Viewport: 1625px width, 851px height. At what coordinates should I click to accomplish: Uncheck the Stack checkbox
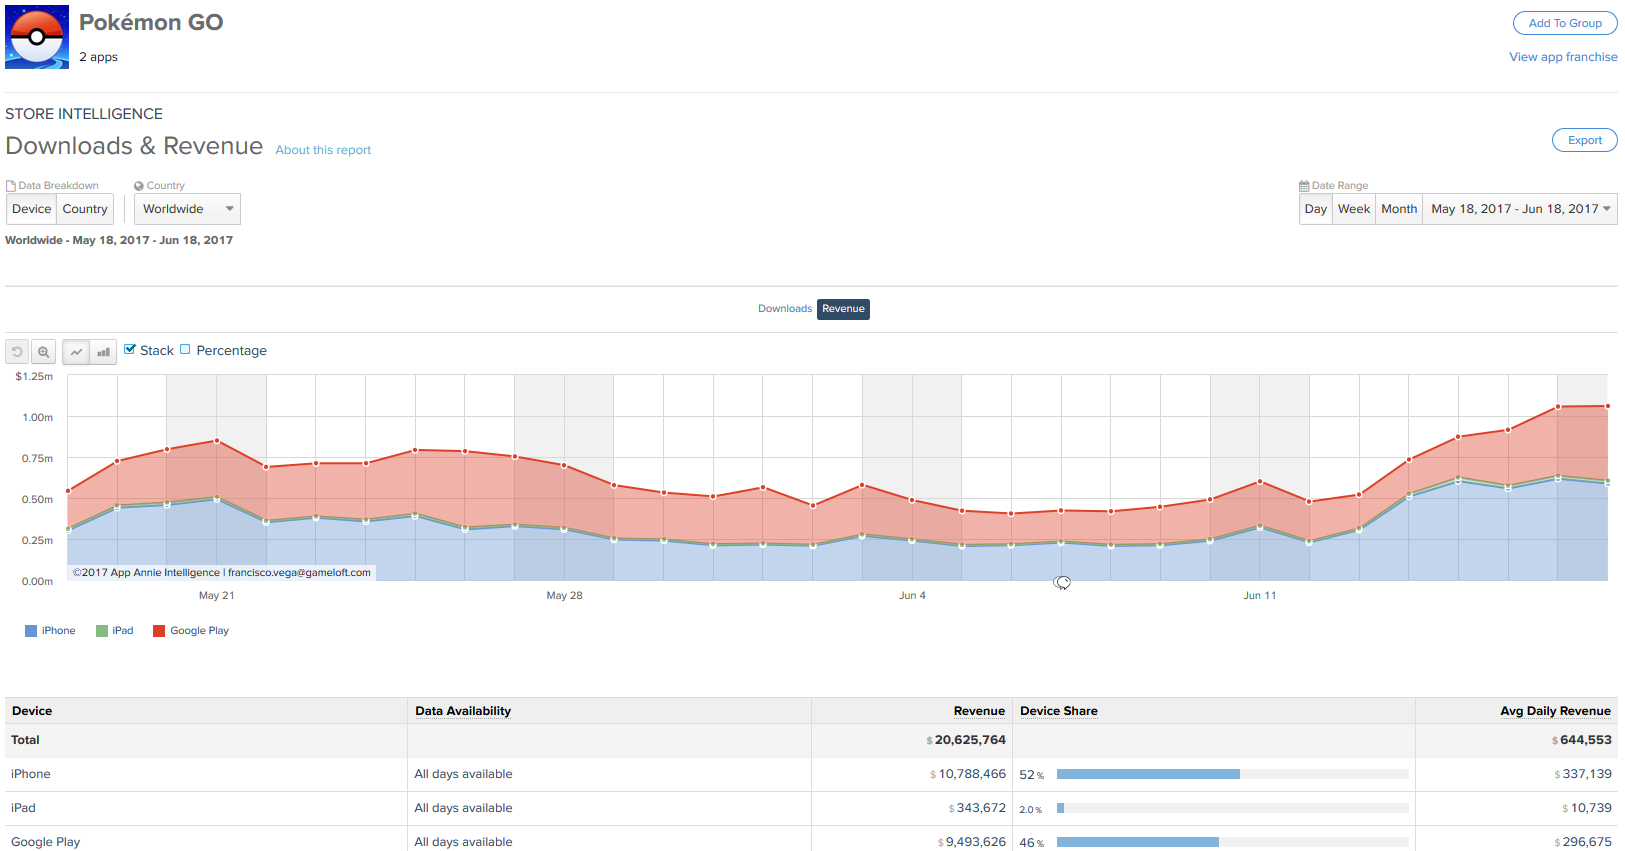[x=130, y=349]
